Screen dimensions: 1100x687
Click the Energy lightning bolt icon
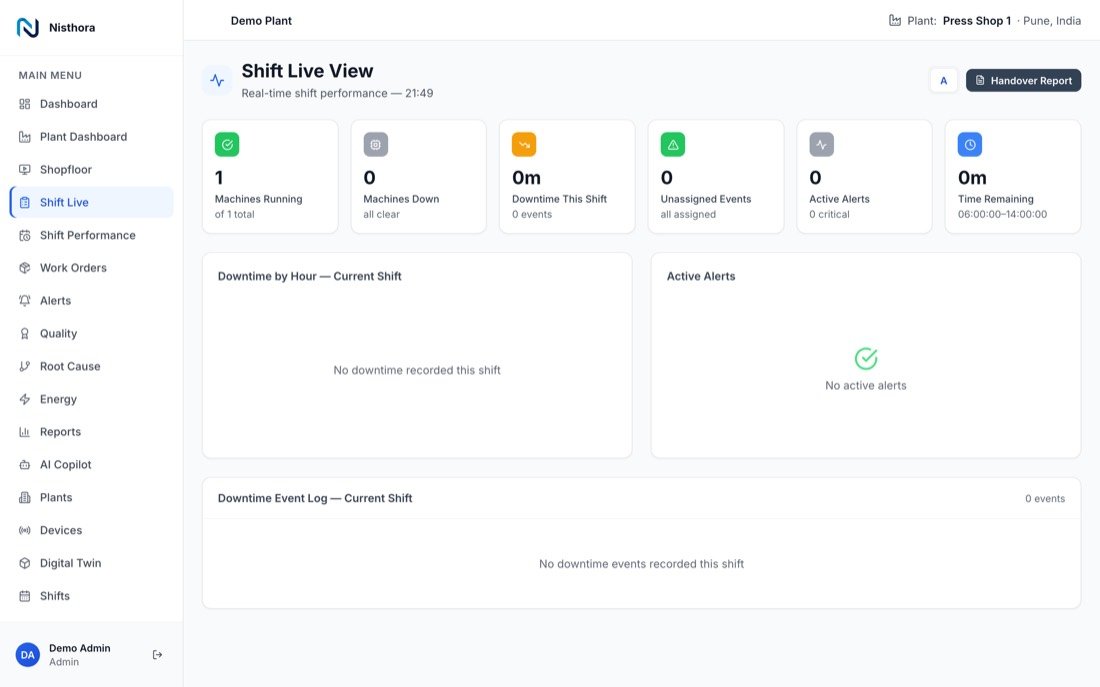(x=25, y=399)
